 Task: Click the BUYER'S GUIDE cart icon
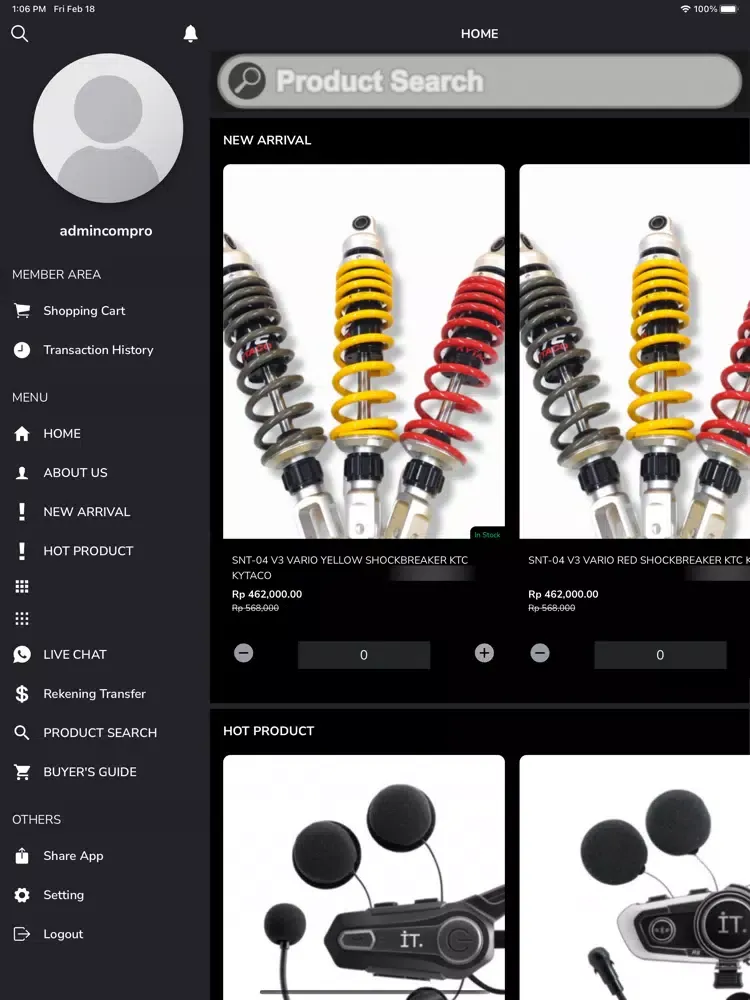click(x=22, y=772)
